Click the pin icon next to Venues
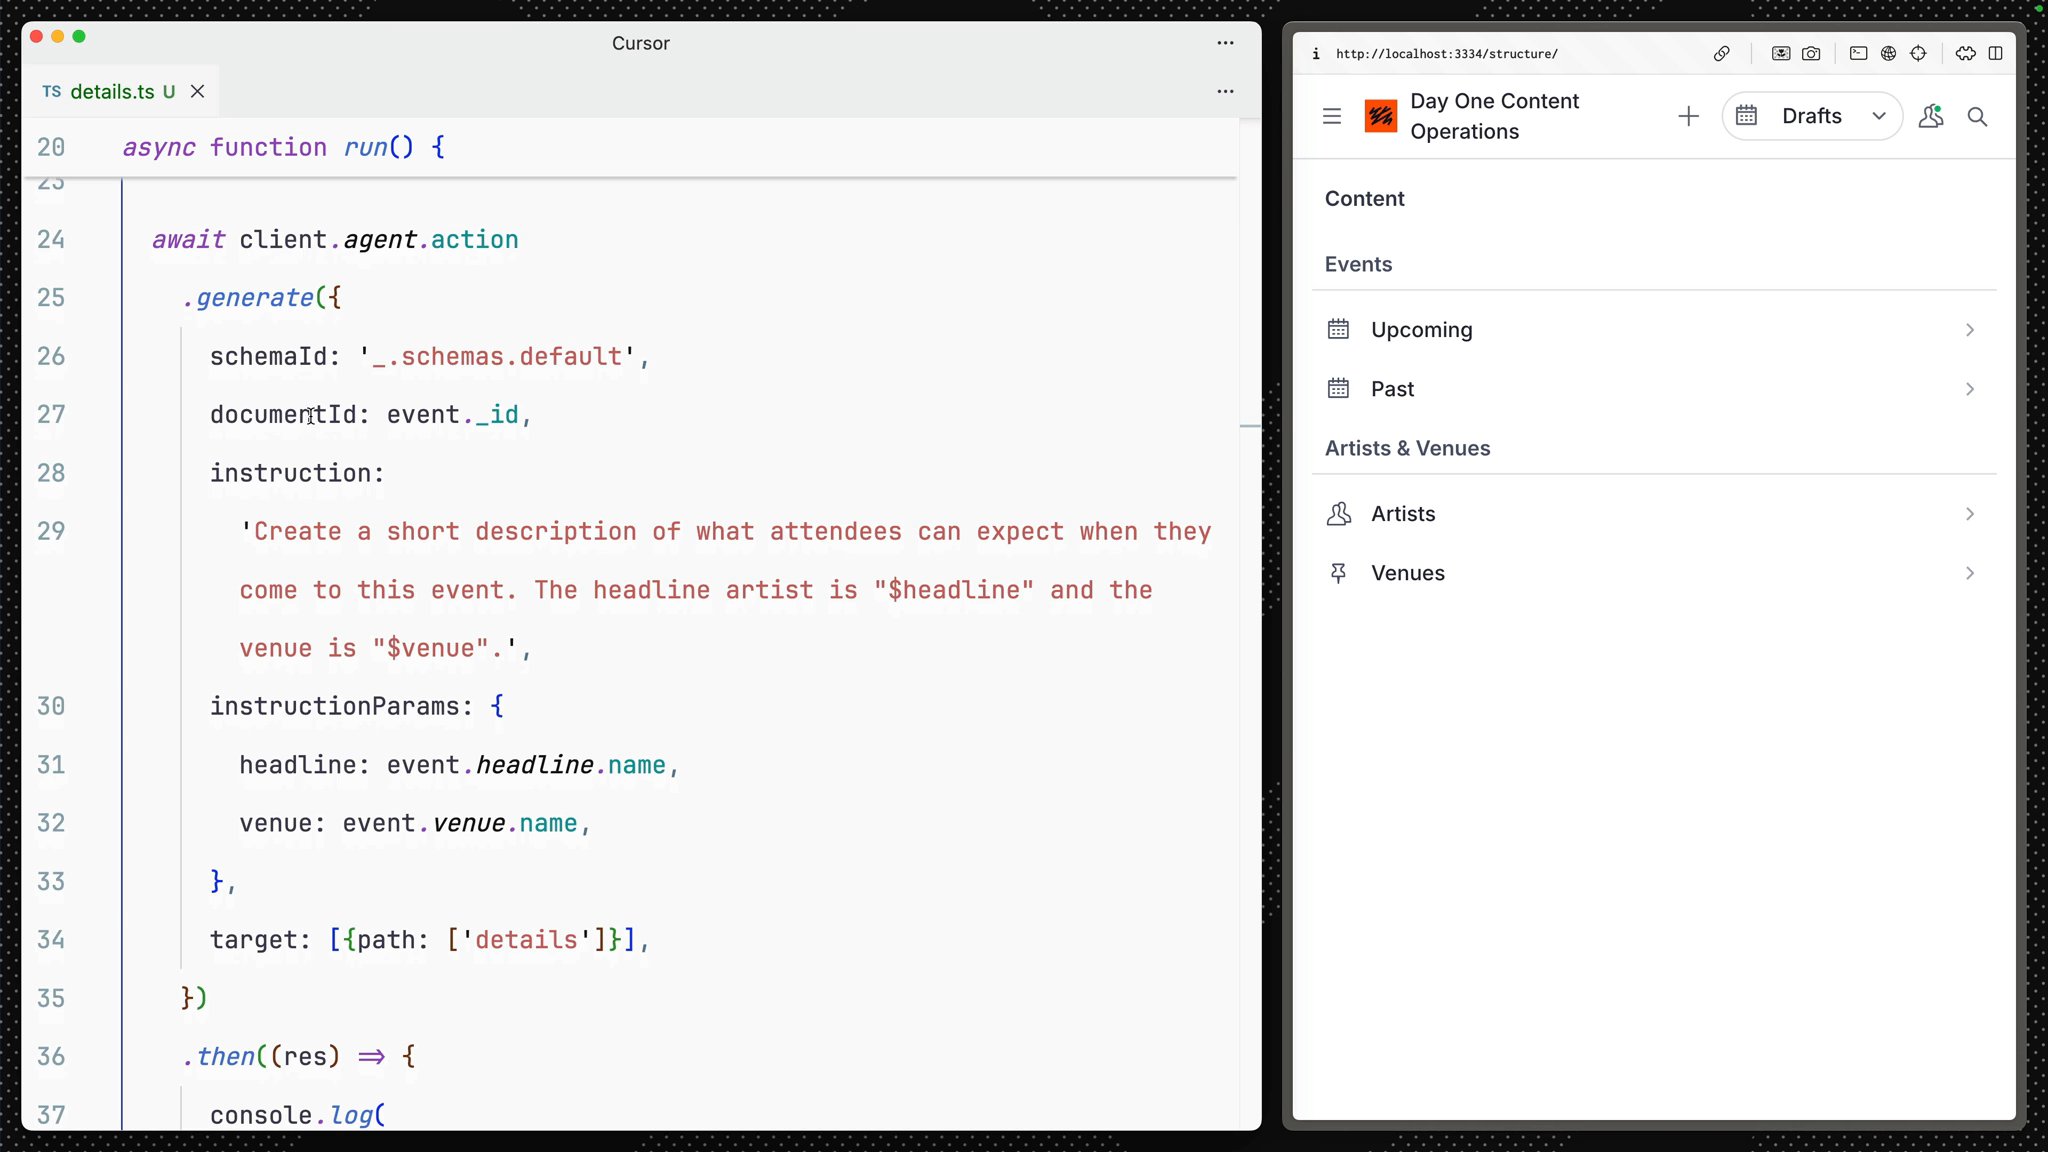2048x1152 pixels. point(1338,573)
